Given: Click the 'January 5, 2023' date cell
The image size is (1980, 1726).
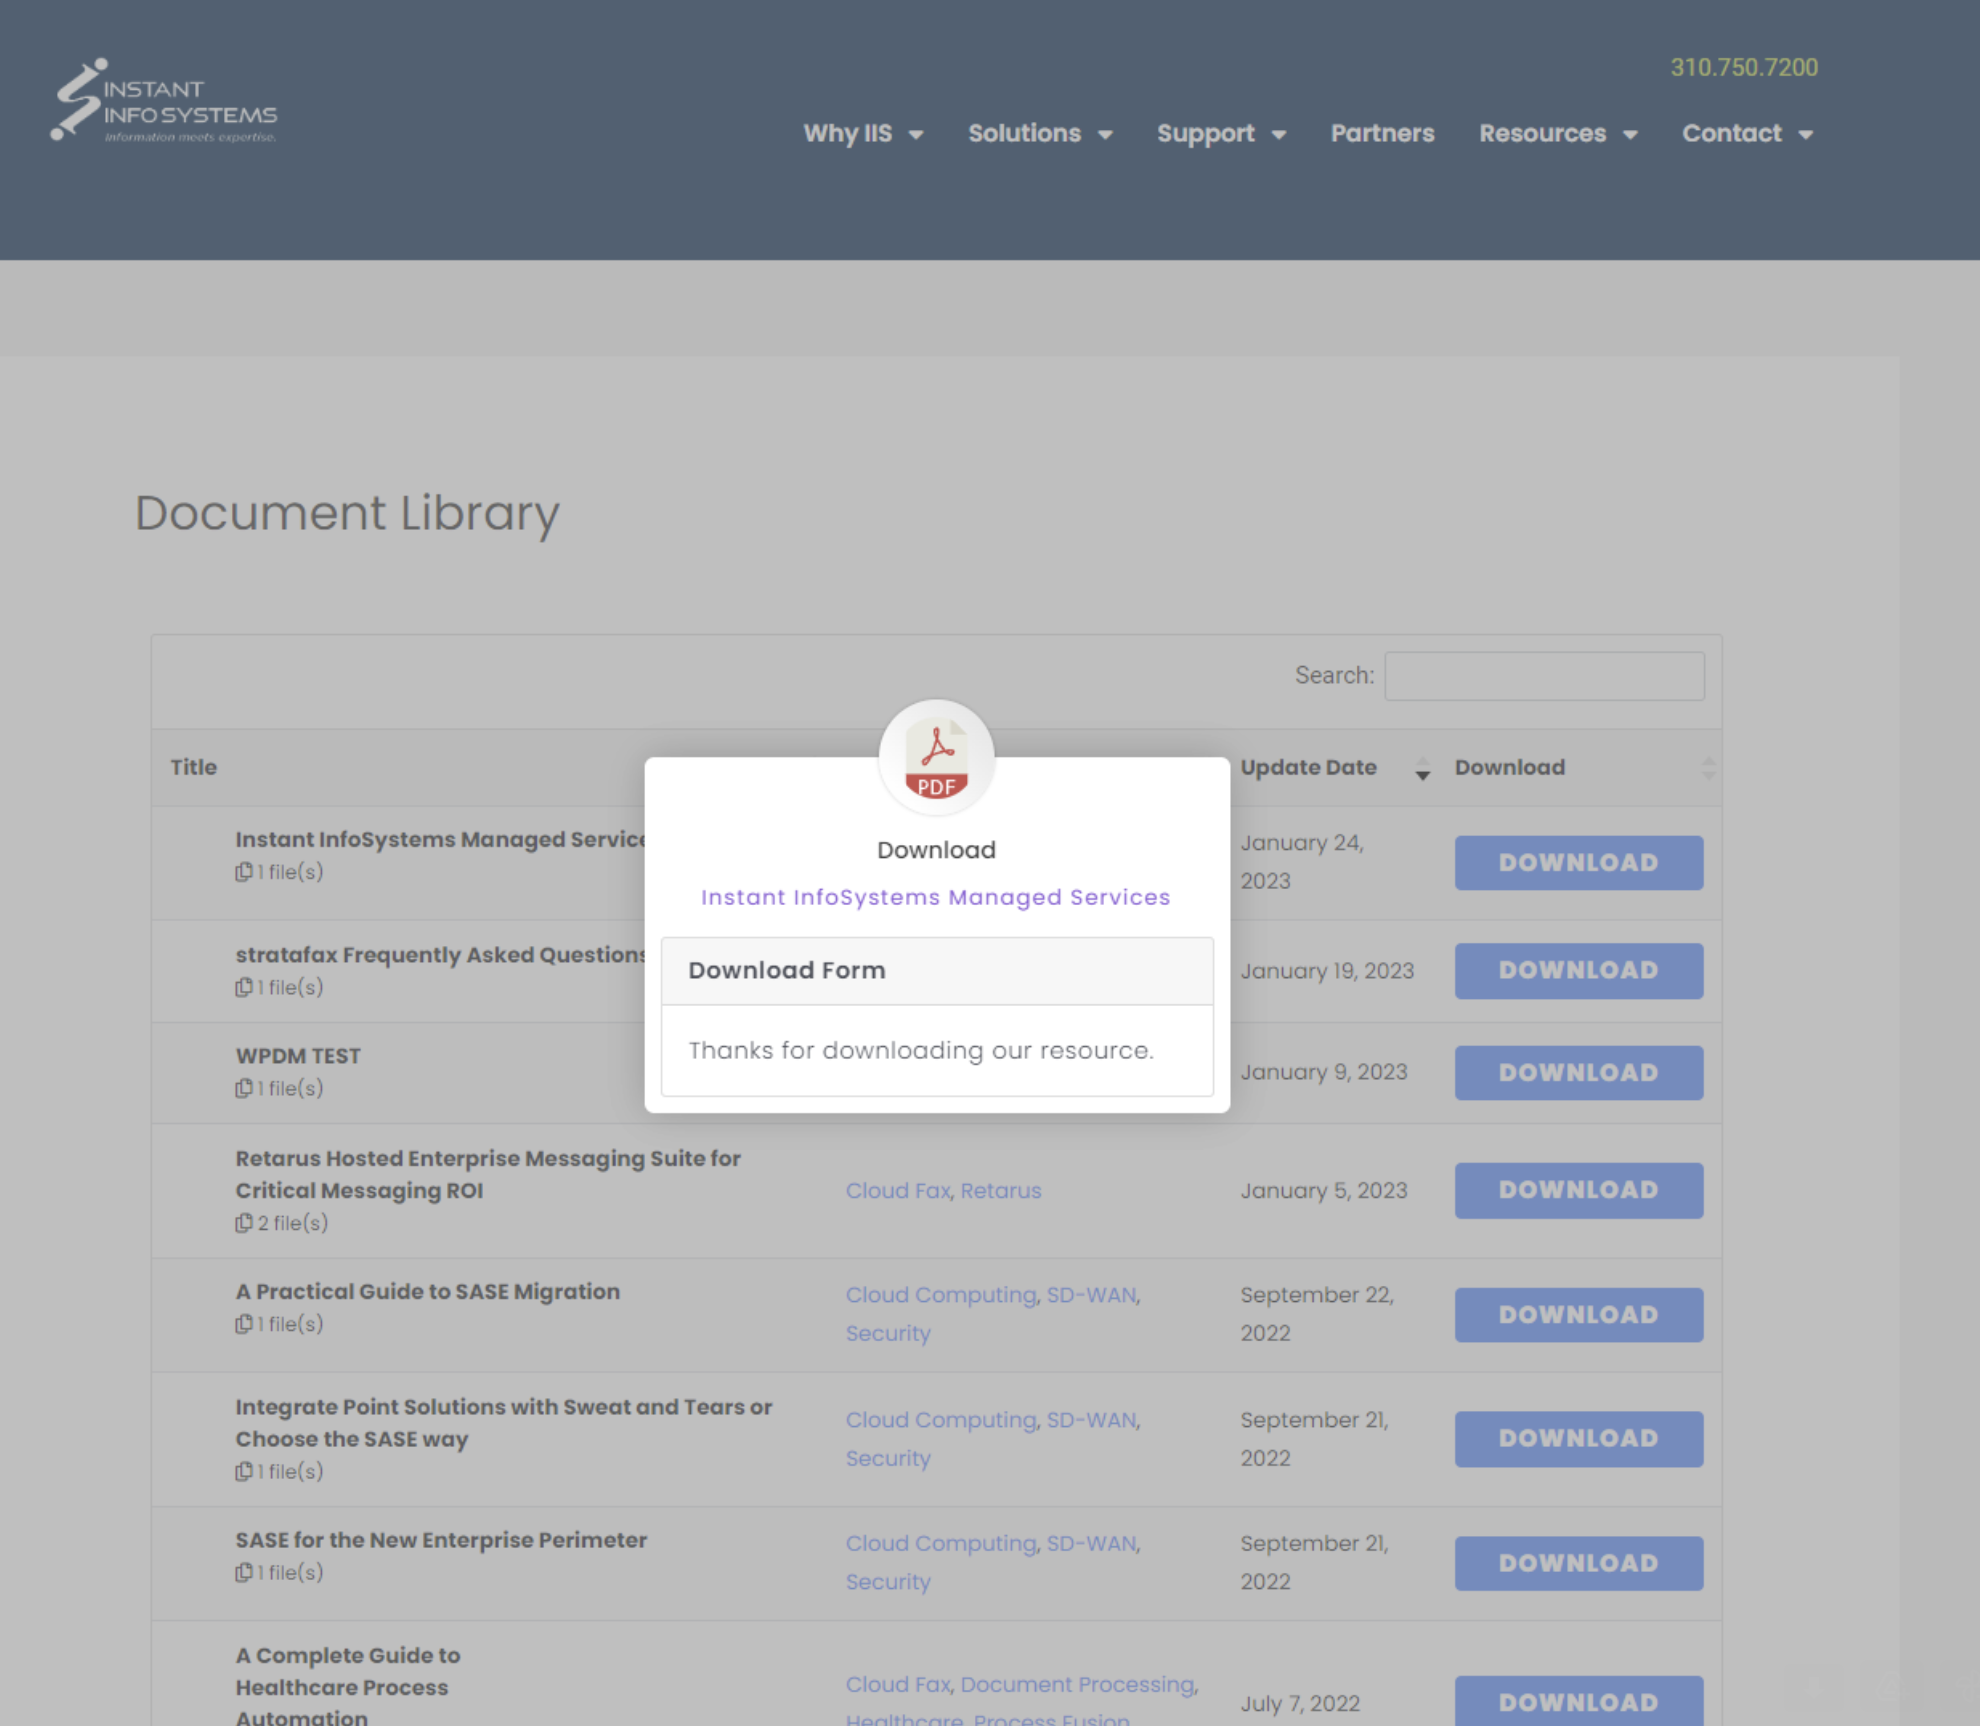Looking at the screenshot, I should (1324, 1191).
